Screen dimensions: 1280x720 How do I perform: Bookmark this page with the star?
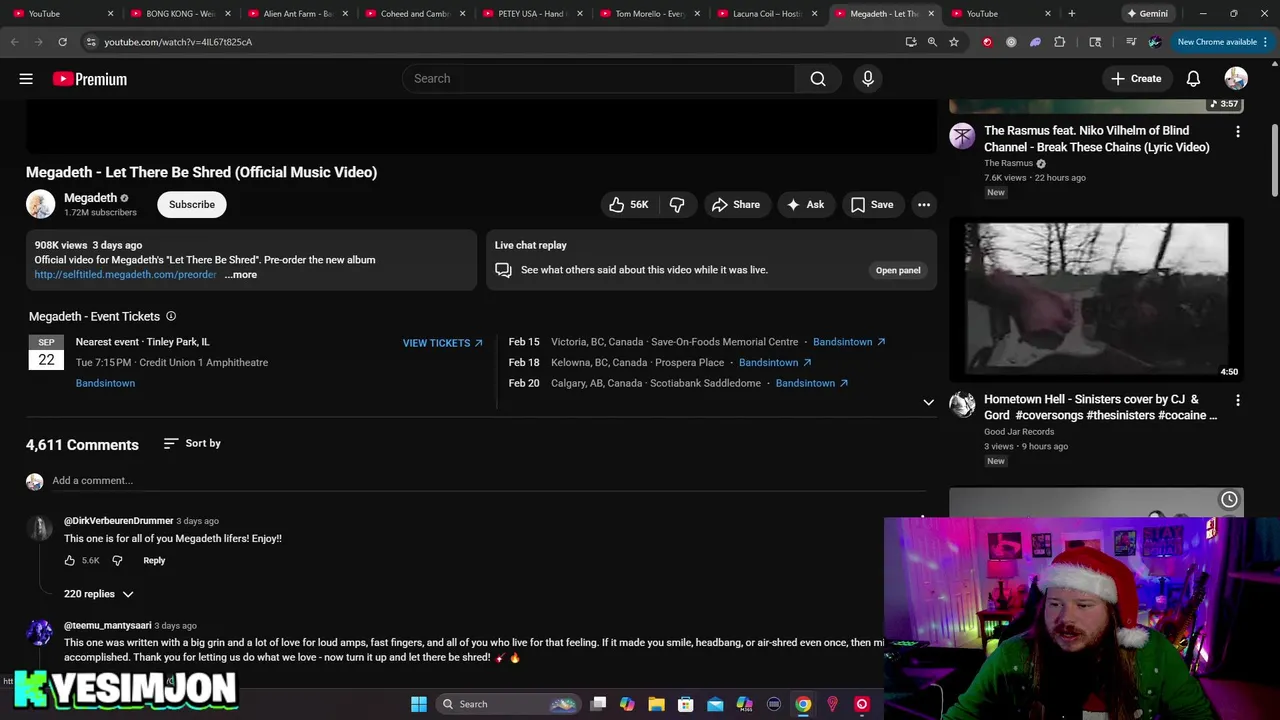coord(954,42)
